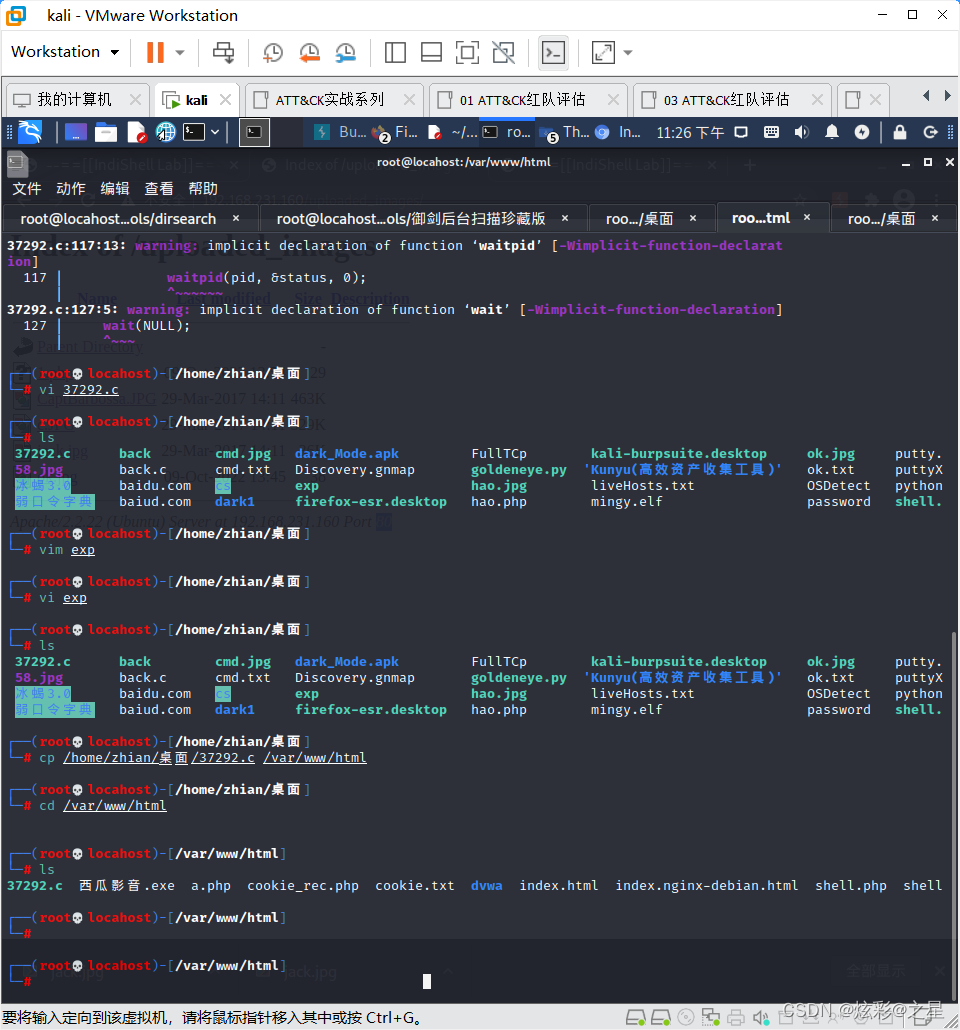Image resolution: width=960 pixels, height=1030 pixels.
Task: Close the roo...tml terminal tab
Action: coord(807,217)
